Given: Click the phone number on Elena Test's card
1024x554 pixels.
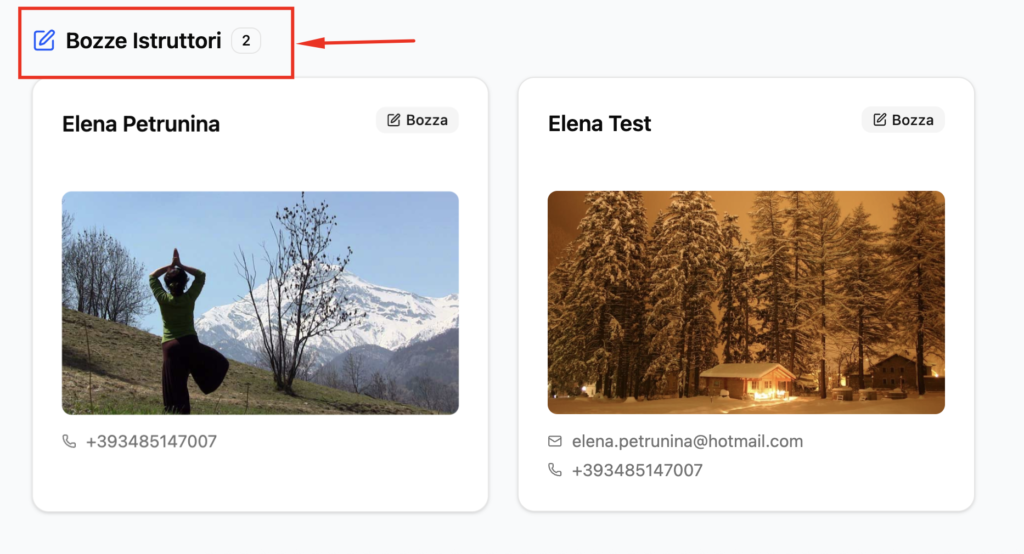Looking at the screenshot, I should pos(637,470).
